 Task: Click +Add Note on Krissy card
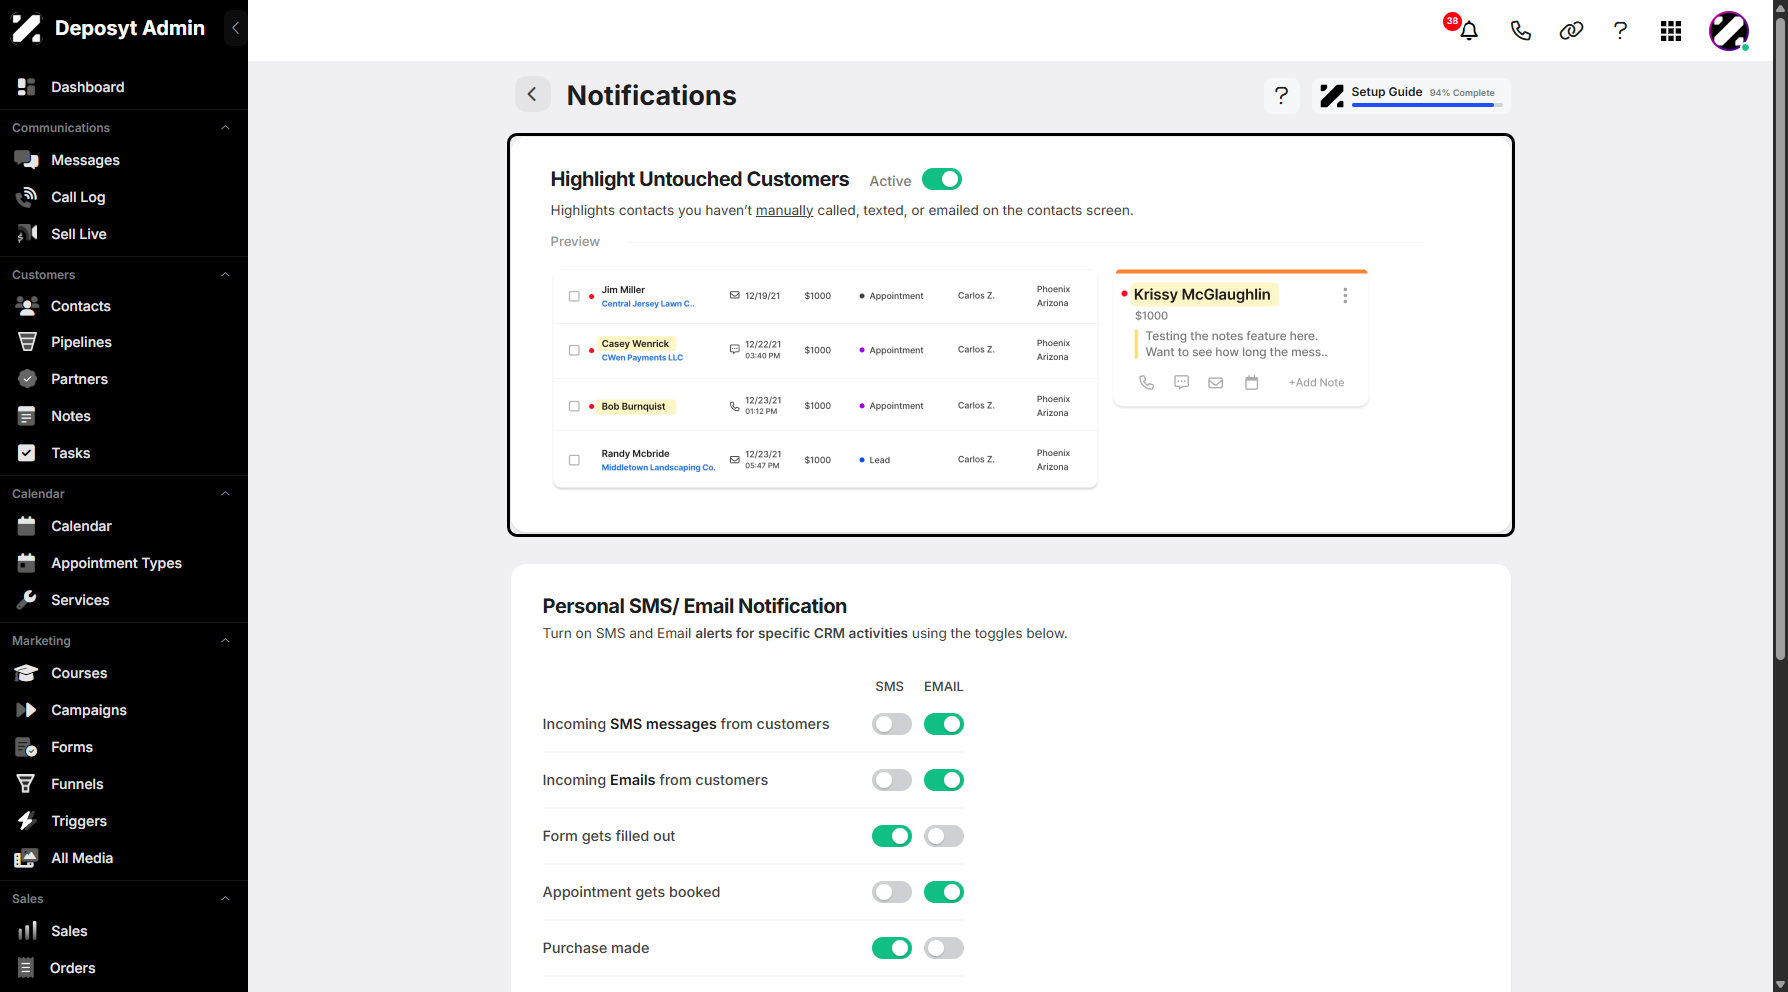[1316, 383]
